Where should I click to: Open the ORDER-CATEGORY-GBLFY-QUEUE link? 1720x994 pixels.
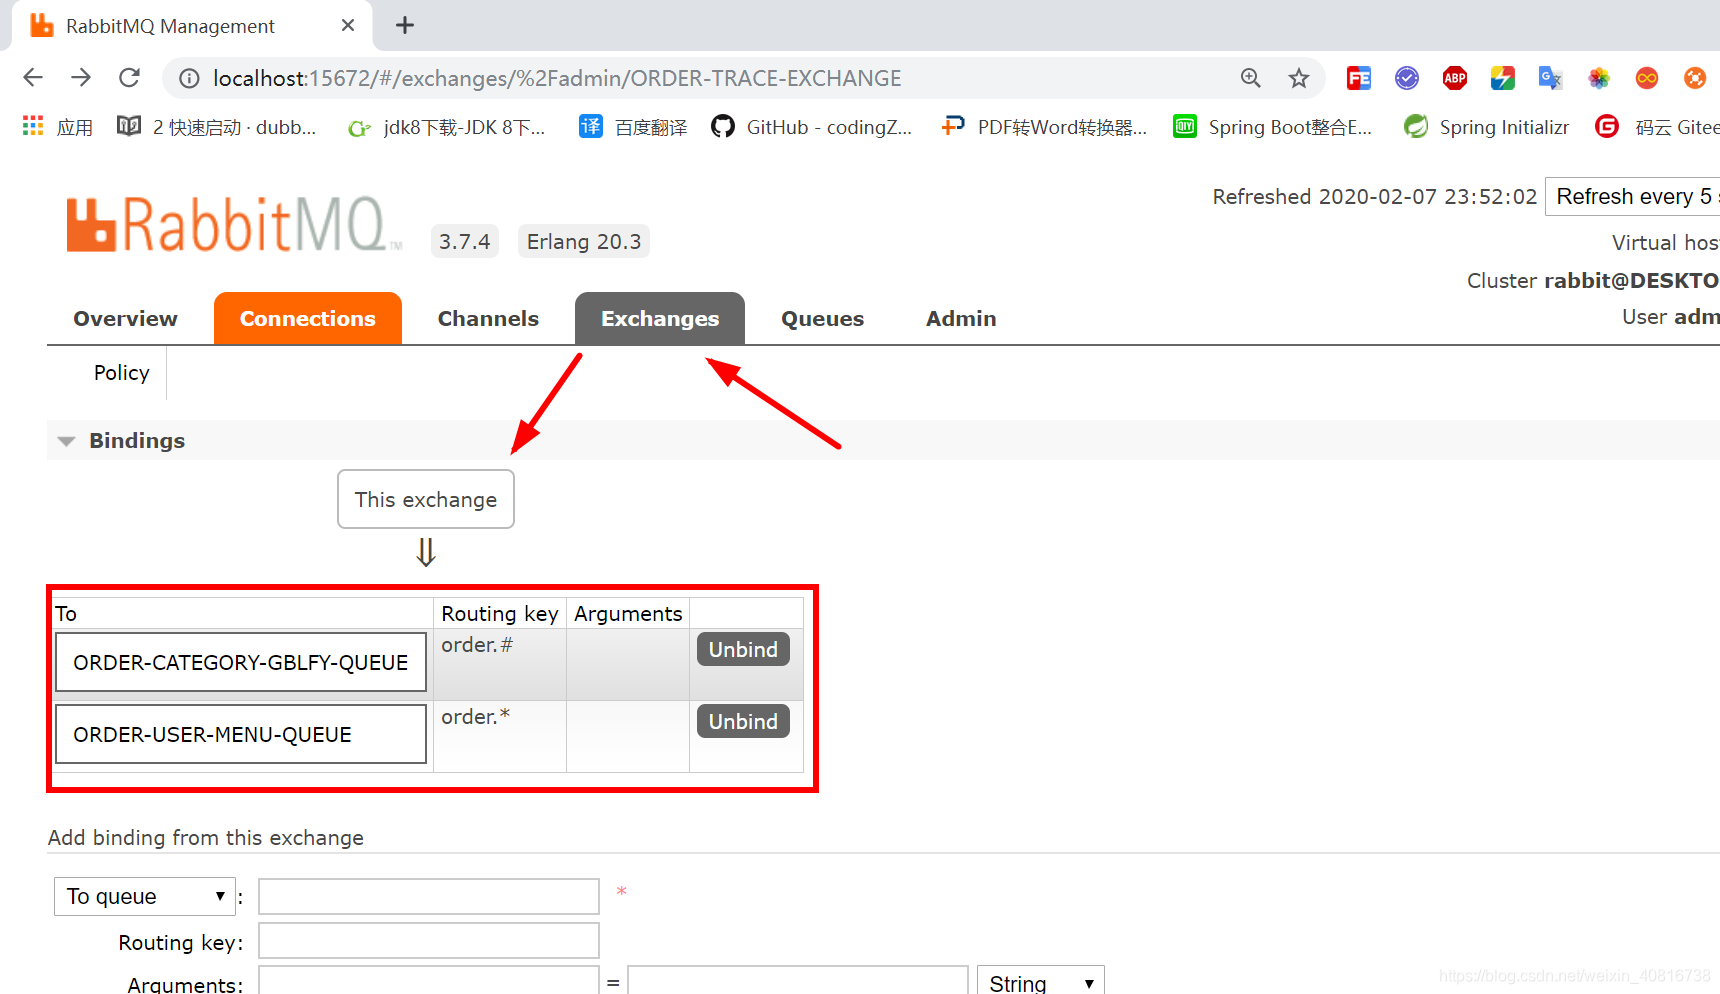click(241, 663)
